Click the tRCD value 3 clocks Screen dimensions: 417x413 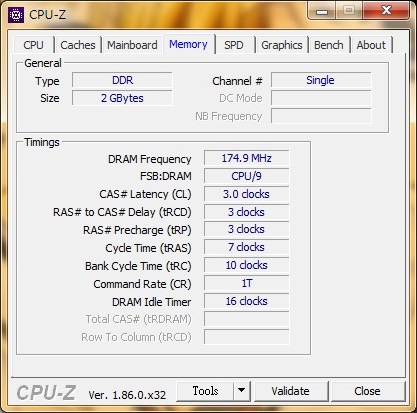tap(247, 212)
